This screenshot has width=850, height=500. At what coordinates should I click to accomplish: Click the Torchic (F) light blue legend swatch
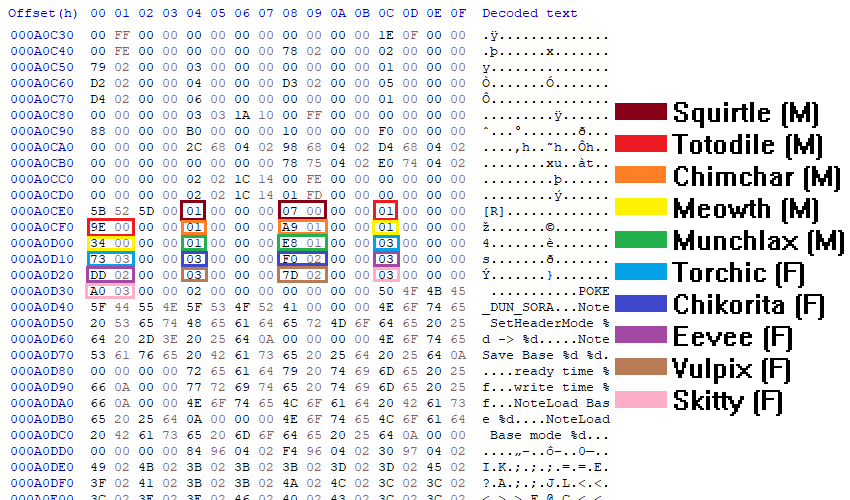pos(640,271)
